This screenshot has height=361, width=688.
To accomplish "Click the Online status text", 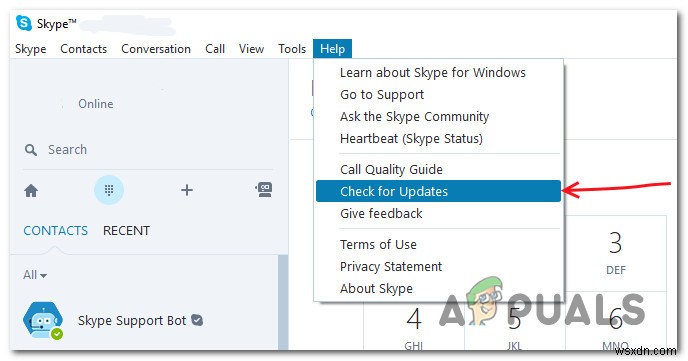I will (96, 104).
